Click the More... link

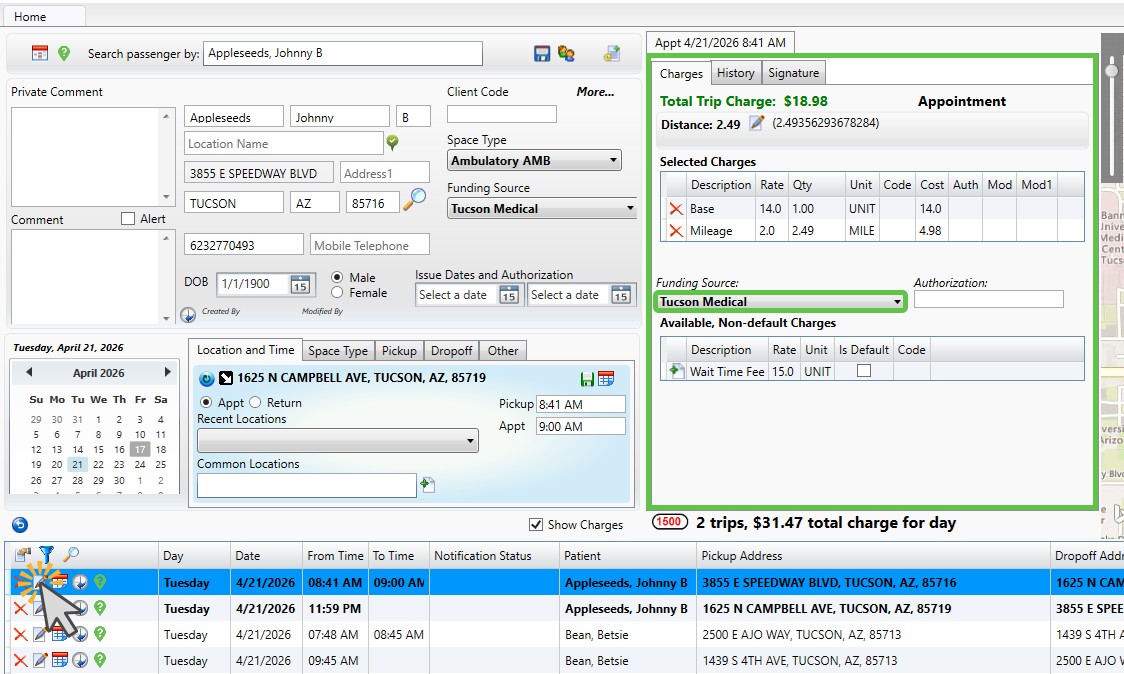tap(595, 92)
